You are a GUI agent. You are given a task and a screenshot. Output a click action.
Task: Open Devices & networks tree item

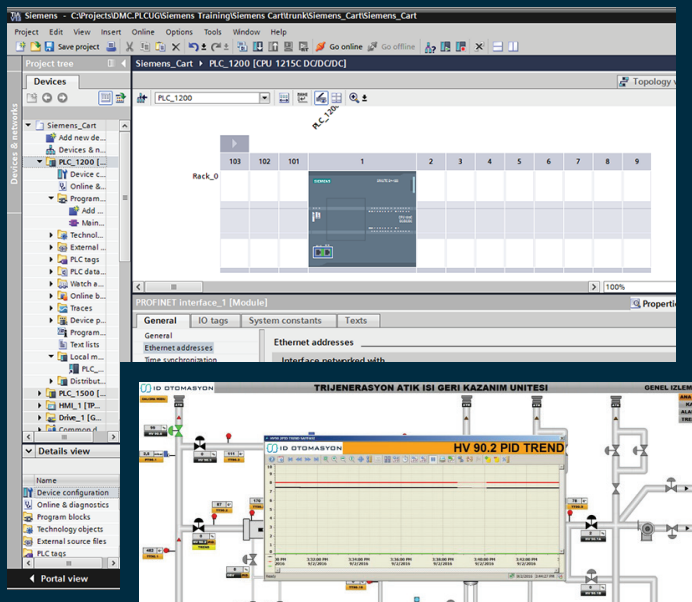coord(76,150)
